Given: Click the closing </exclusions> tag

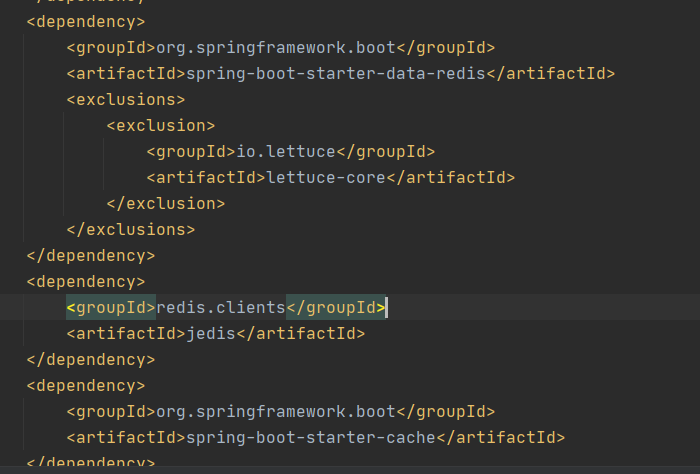Looking at the screenshot, I should pos(131,229).
